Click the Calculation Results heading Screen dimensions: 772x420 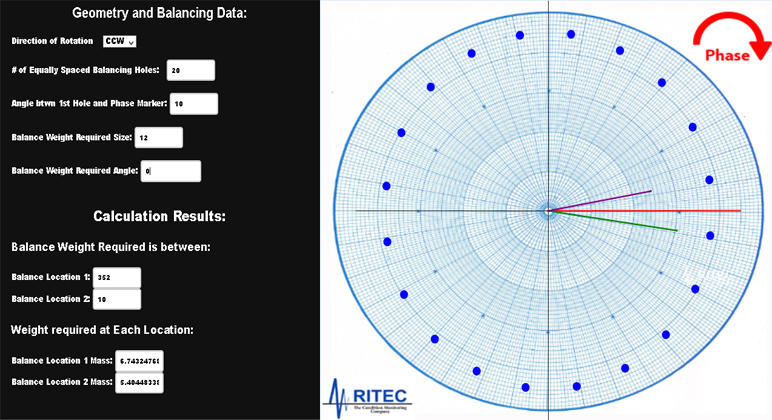(x=160, y=216)
